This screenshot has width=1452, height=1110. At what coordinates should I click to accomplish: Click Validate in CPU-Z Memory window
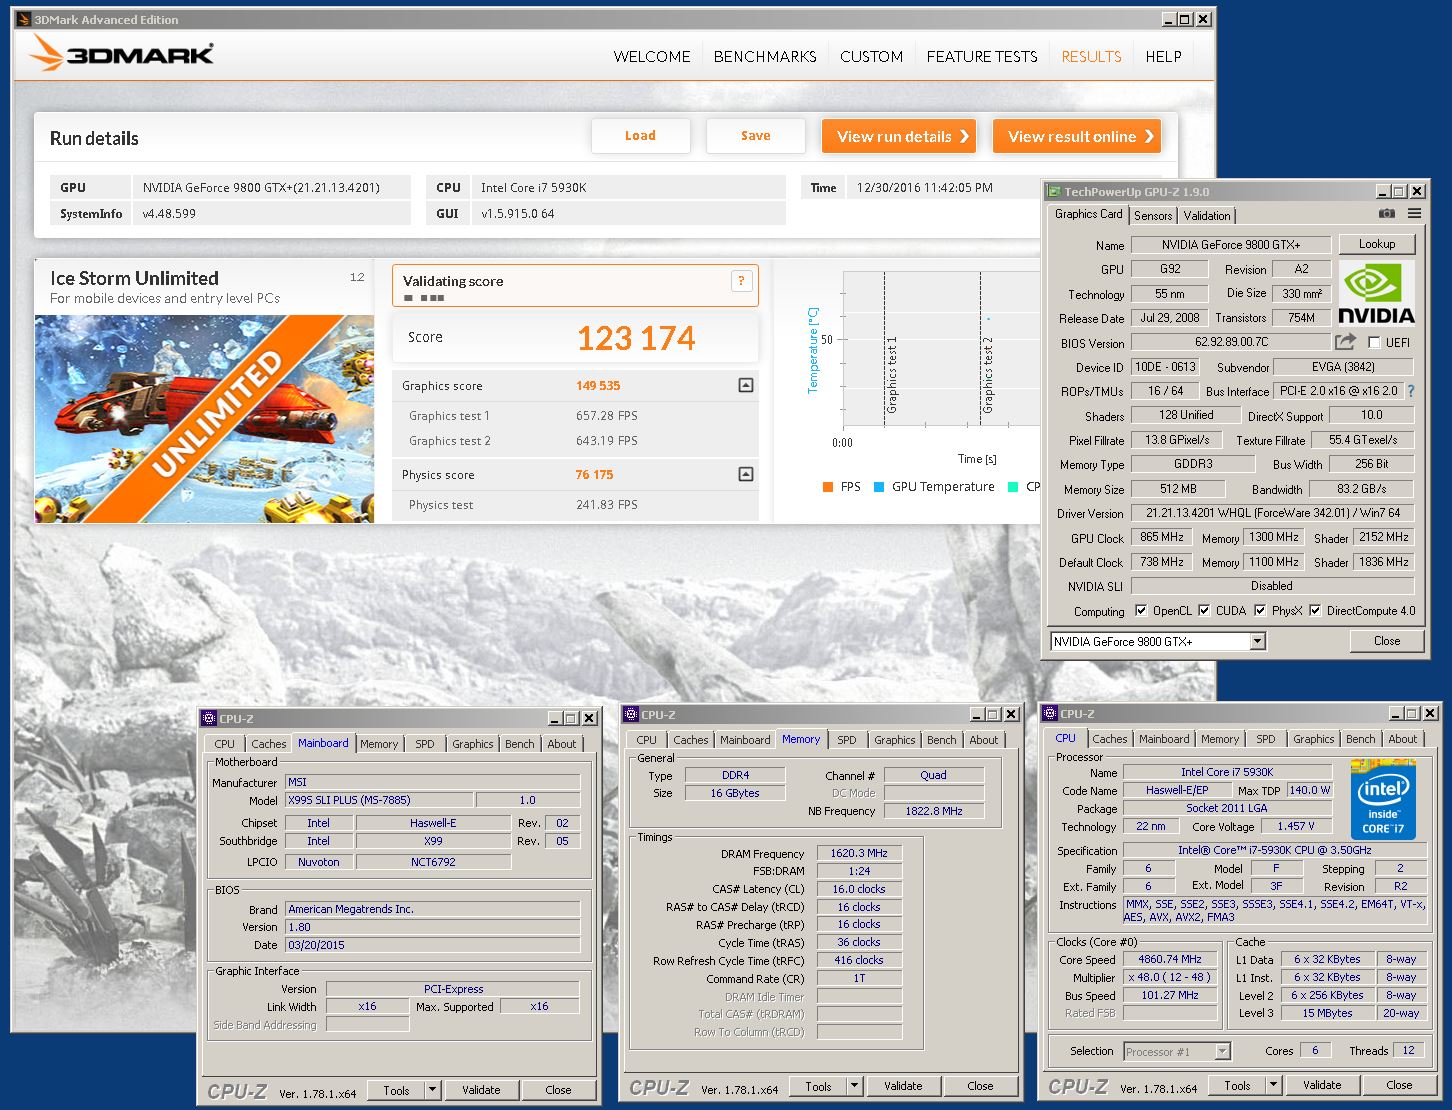click(903, 1086)
